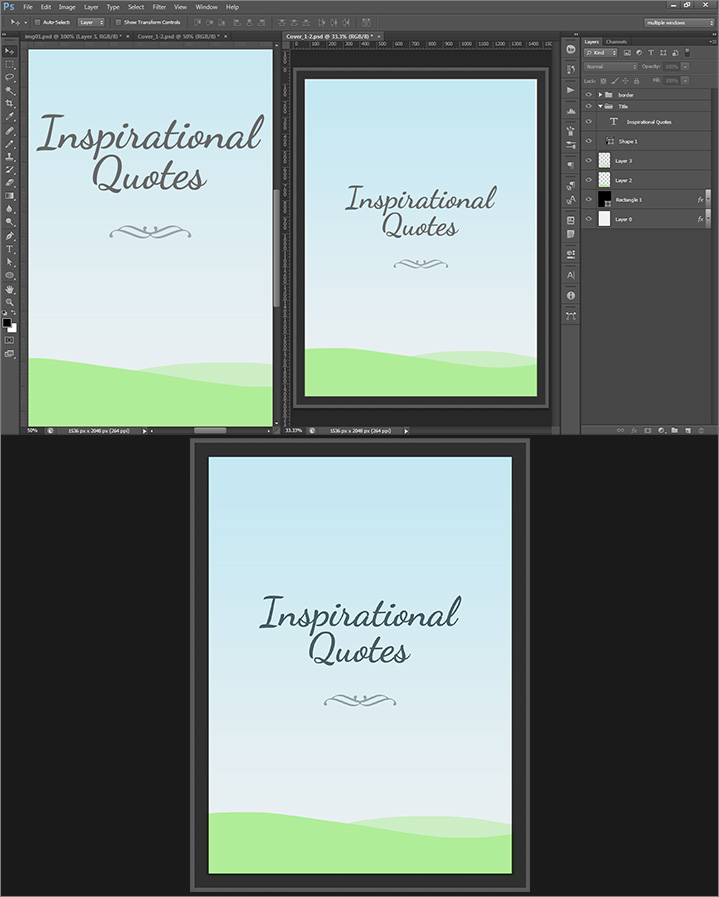This screenshot has width=719, height=897.
Task: Hide the Layer 3 layer
Action: (589, 160)
